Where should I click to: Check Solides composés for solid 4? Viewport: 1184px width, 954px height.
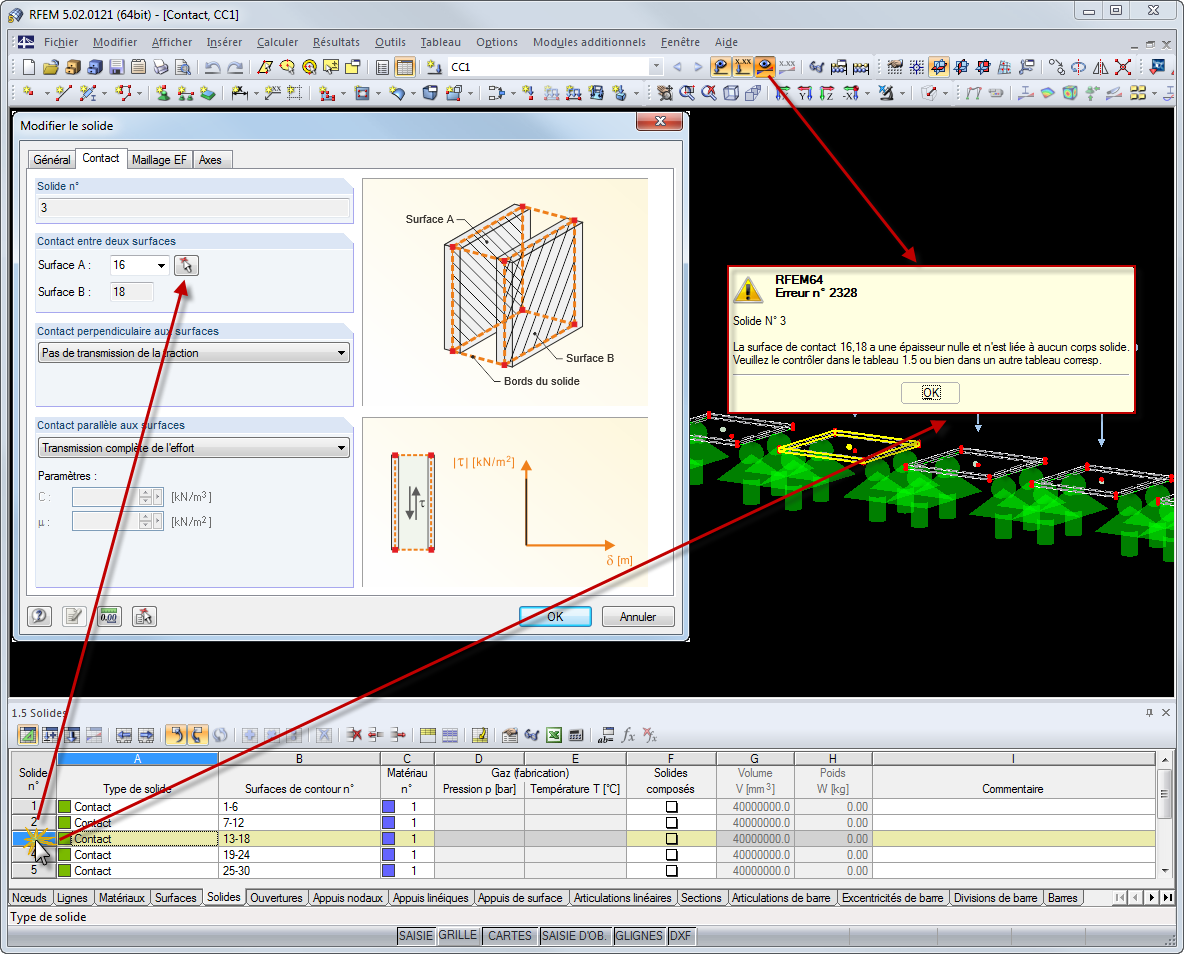pos(671,854)
